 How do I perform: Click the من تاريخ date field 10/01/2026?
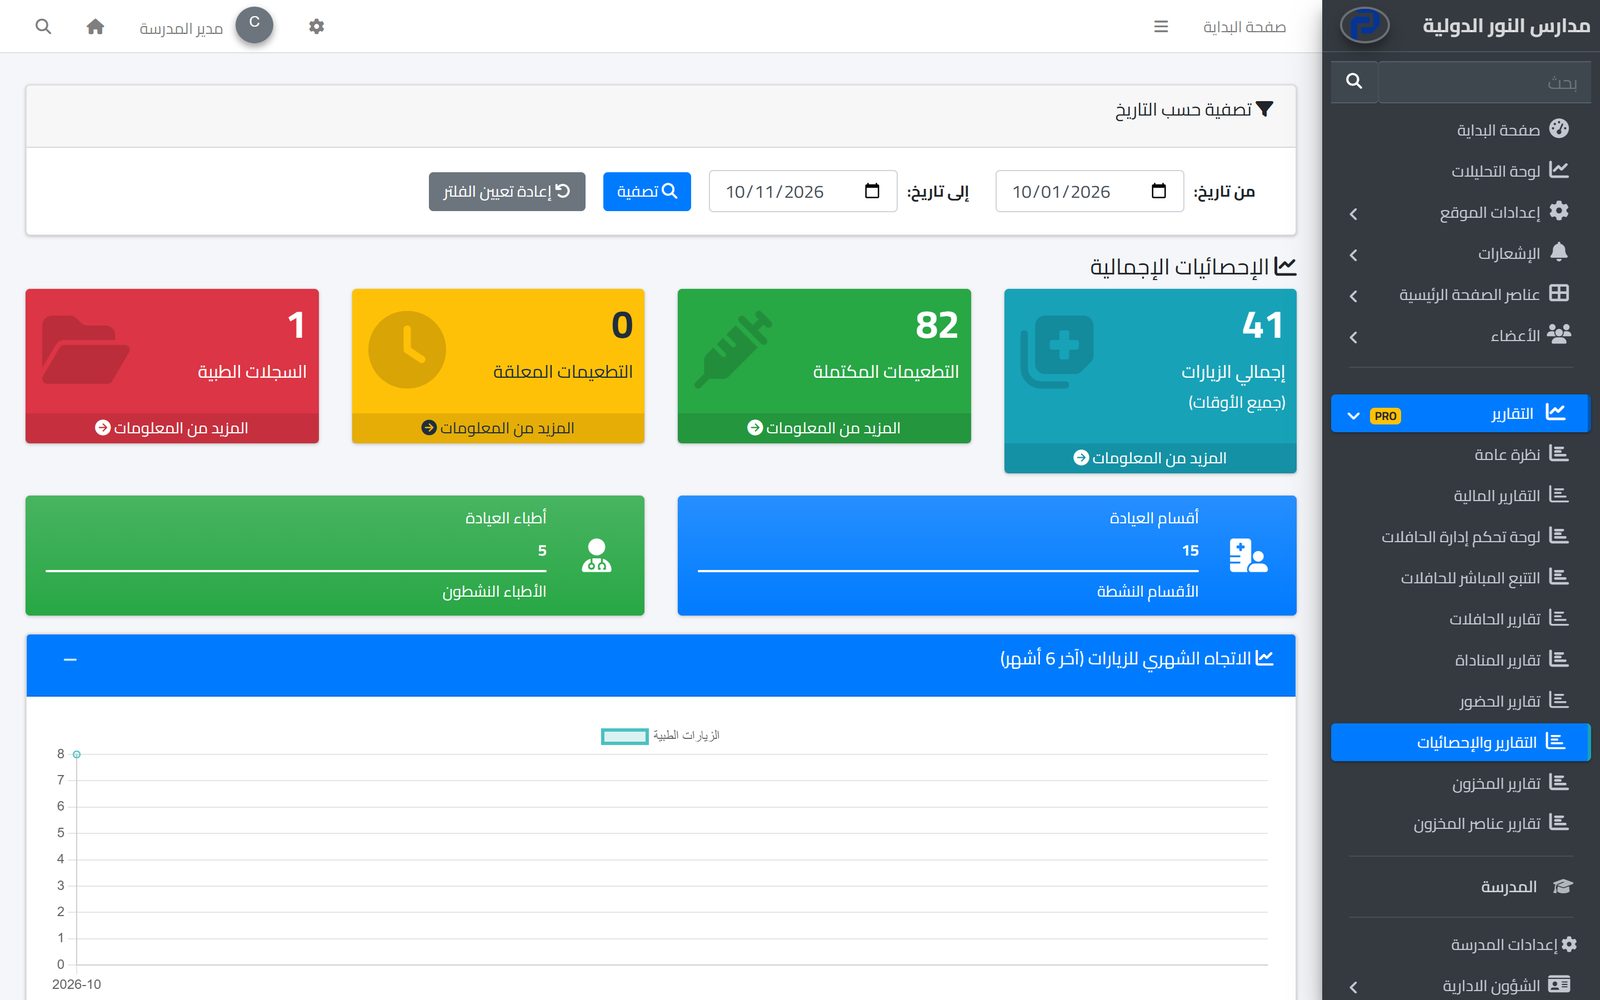[x=1090, y=191]
